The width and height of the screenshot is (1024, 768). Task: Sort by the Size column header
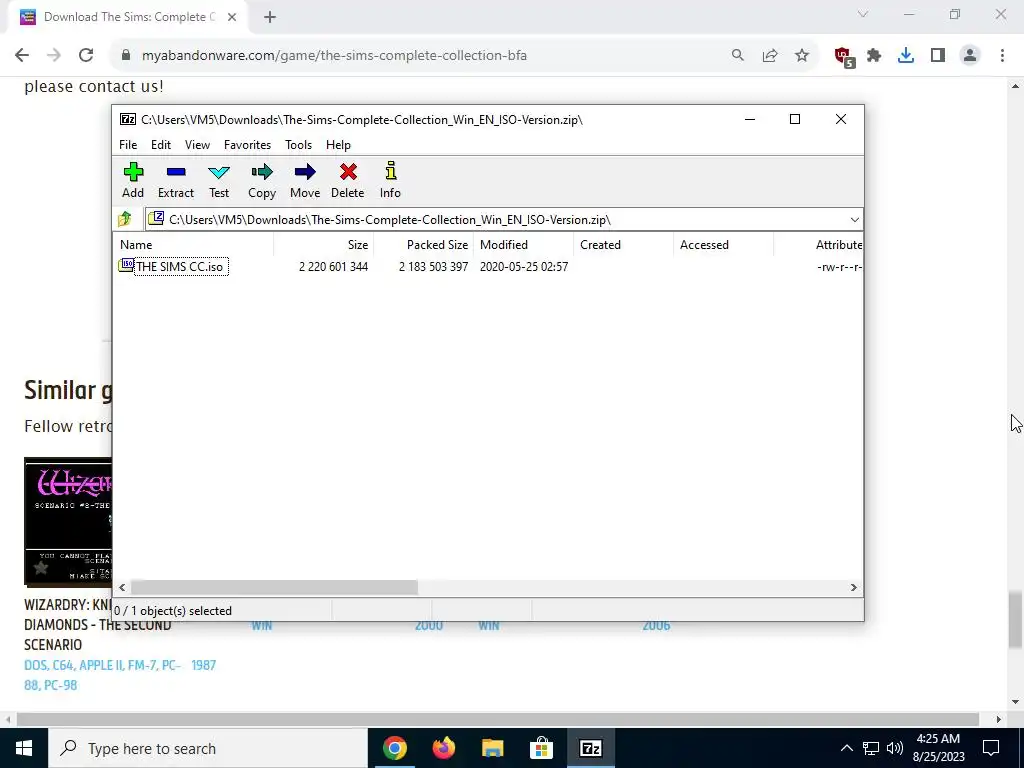pyautogui.click(x=323, y=245)
